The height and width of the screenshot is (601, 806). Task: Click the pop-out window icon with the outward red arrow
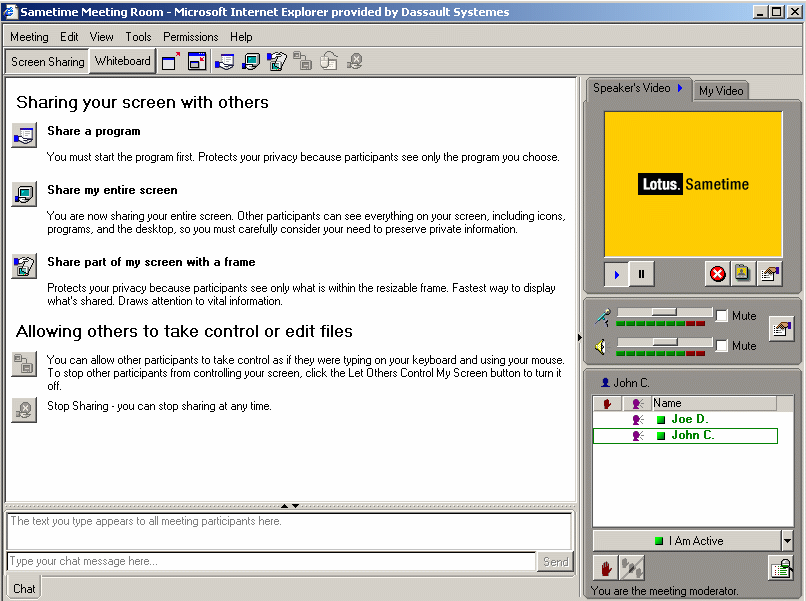pyautogui.click(x=171, y=62)
